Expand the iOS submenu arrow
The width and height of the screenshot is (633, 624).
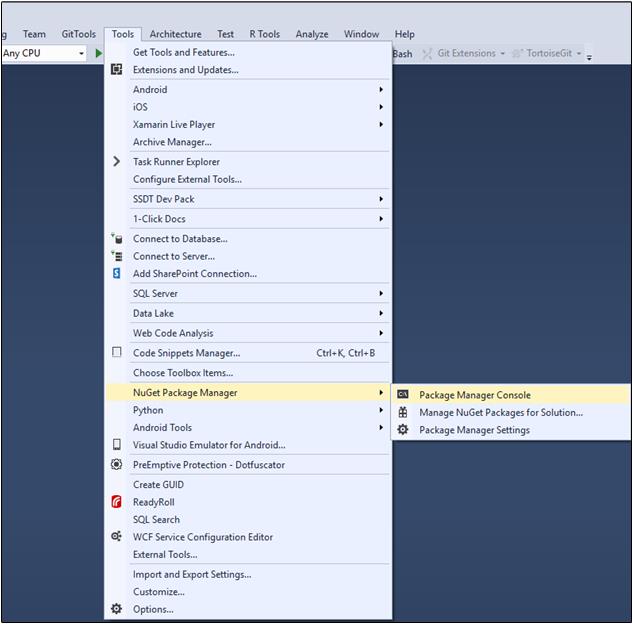coord(381,107)
